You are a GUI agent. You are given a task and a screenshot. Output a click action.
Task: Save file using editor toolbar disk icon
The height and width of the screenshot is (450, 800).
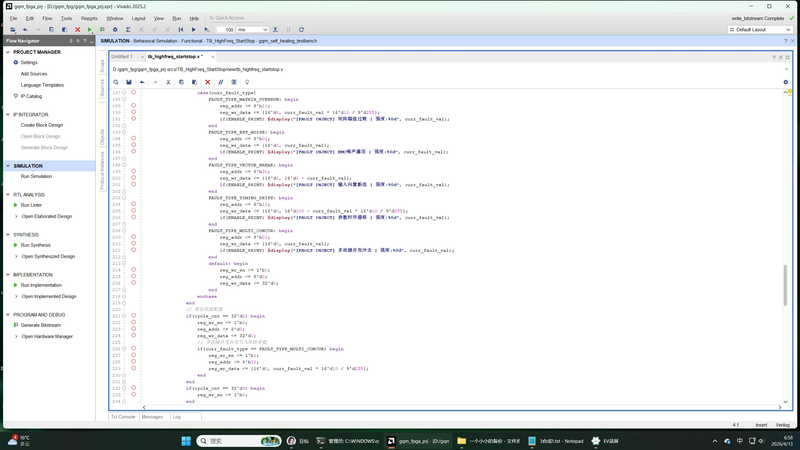[129, 82]
